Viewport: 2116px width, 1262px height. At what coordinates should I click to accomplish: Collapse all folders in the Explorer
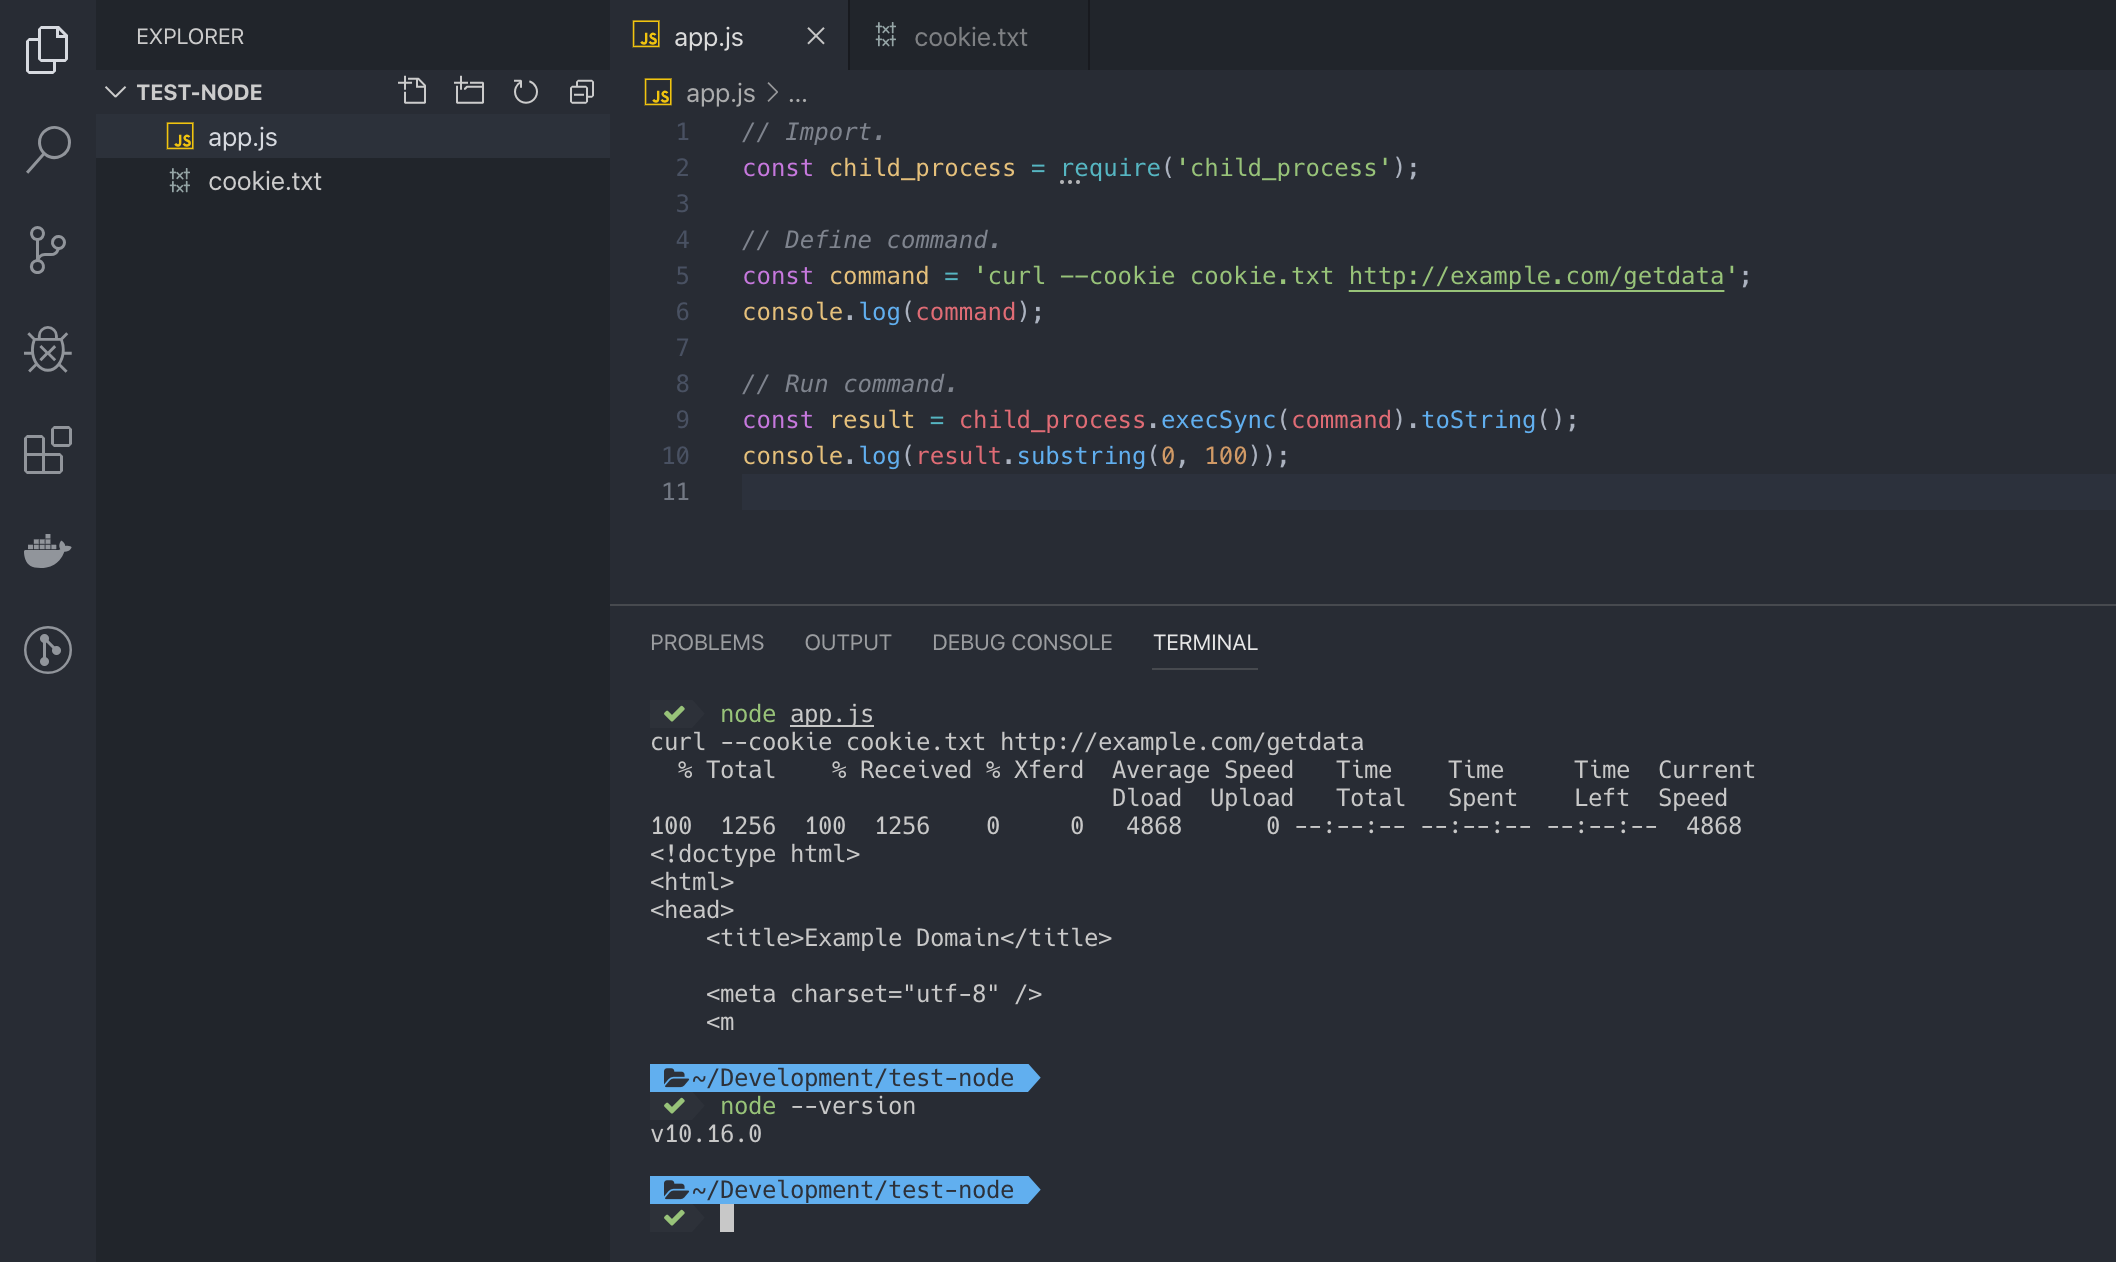[x=581, y=92]
